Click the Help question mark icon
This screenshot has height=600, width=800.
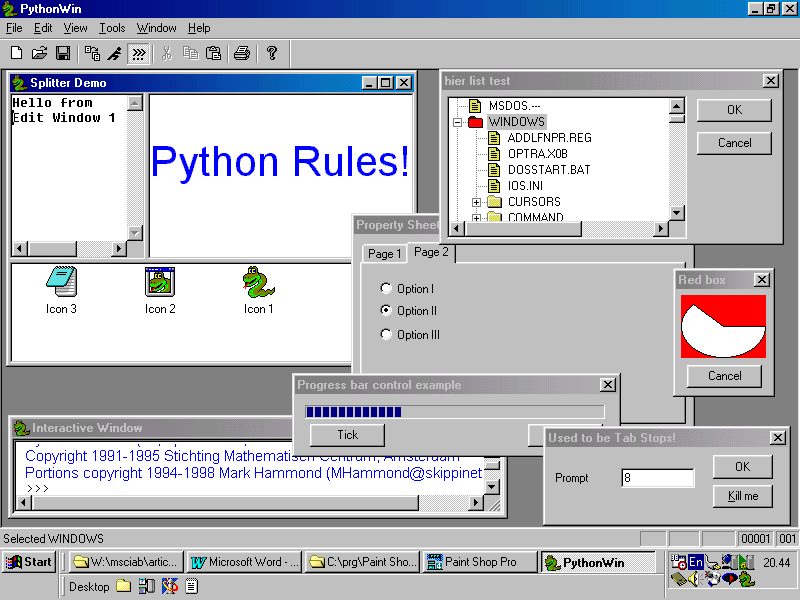click(272, 53)
